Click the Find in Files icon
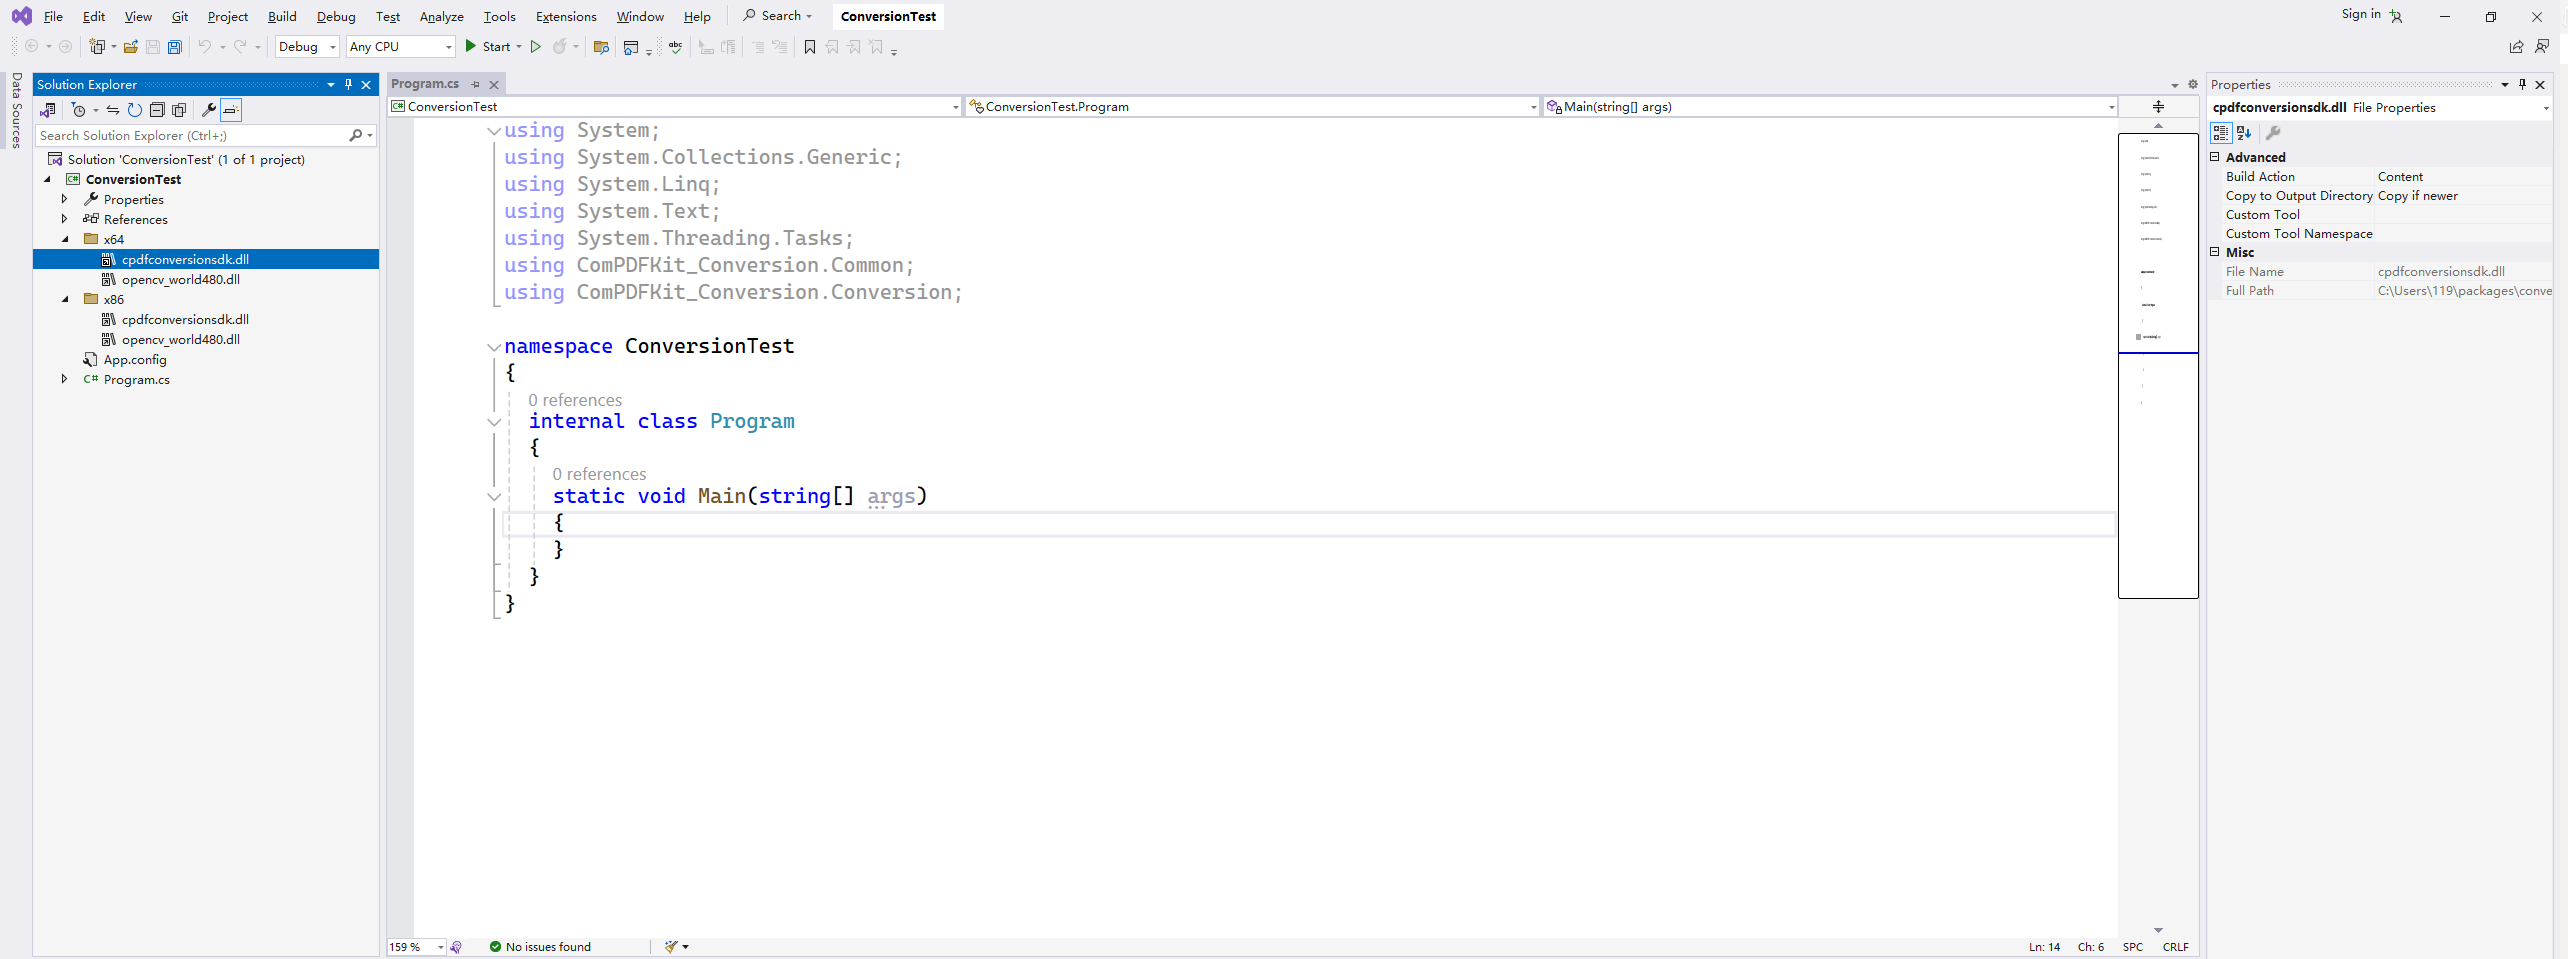This screenshot has width=2568, height=959. (x=601, y=47)
